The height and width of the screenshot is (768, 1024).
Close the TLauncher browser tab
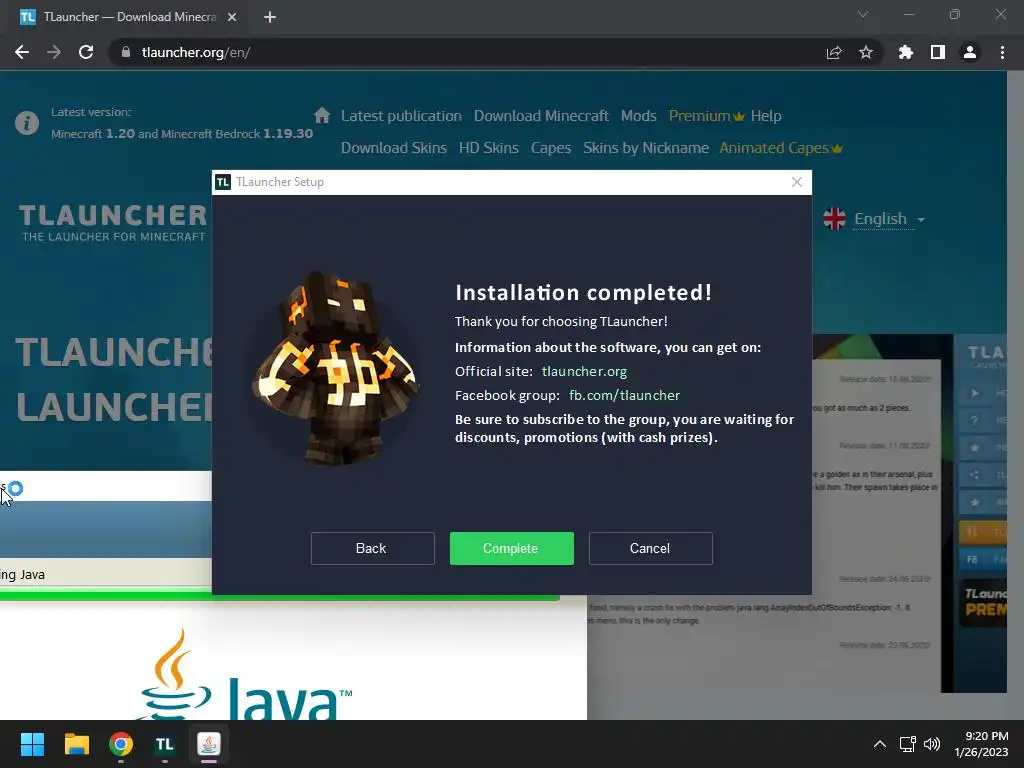point(232,17)
